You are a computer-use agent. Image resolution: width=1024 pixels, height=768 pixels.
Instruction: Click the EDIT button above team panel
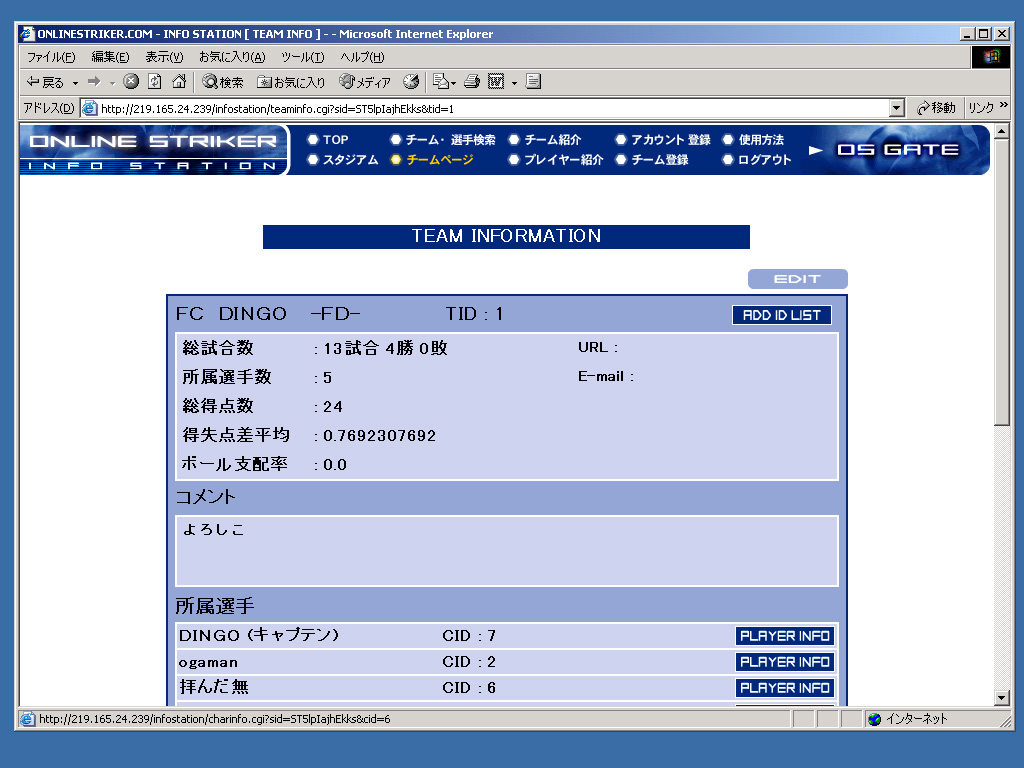point(797,279)
